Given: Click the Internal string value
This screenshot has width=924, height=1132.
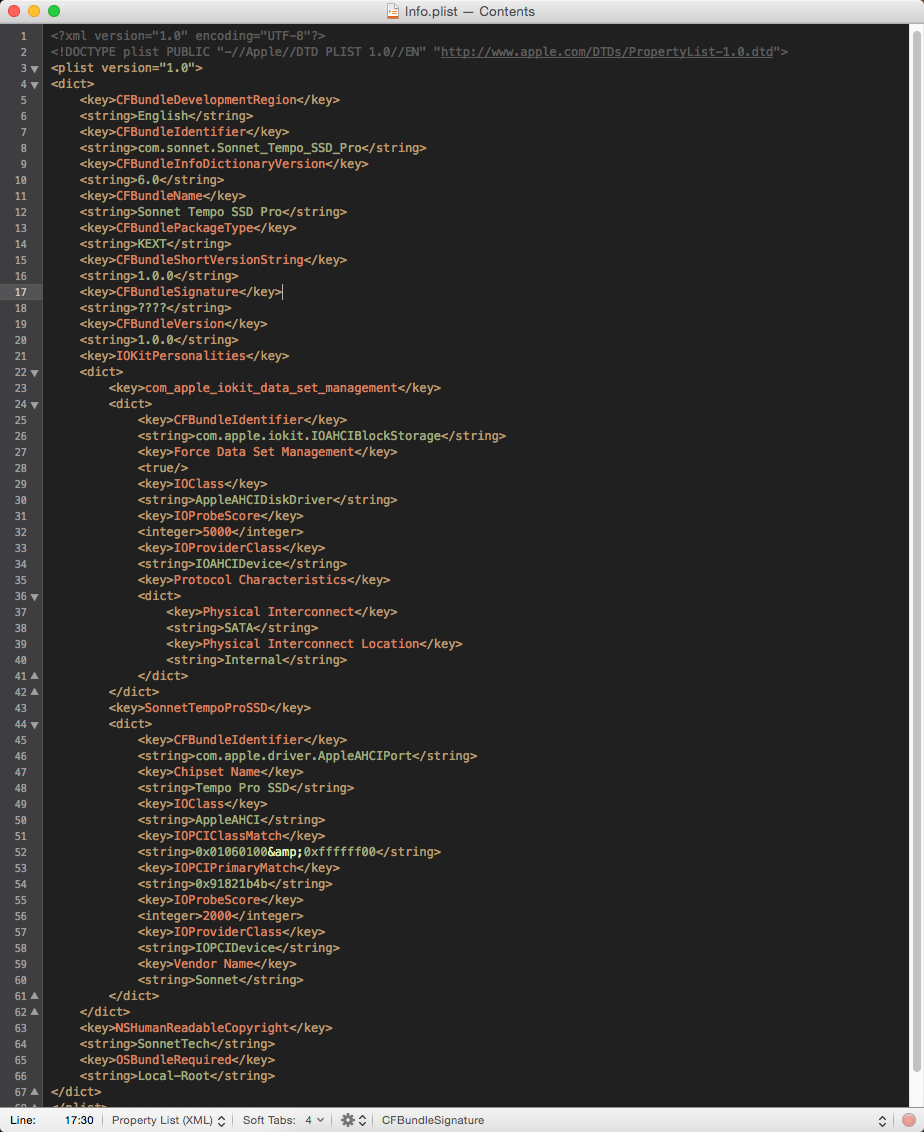Looking at the screenshot, I should [253, 660].
